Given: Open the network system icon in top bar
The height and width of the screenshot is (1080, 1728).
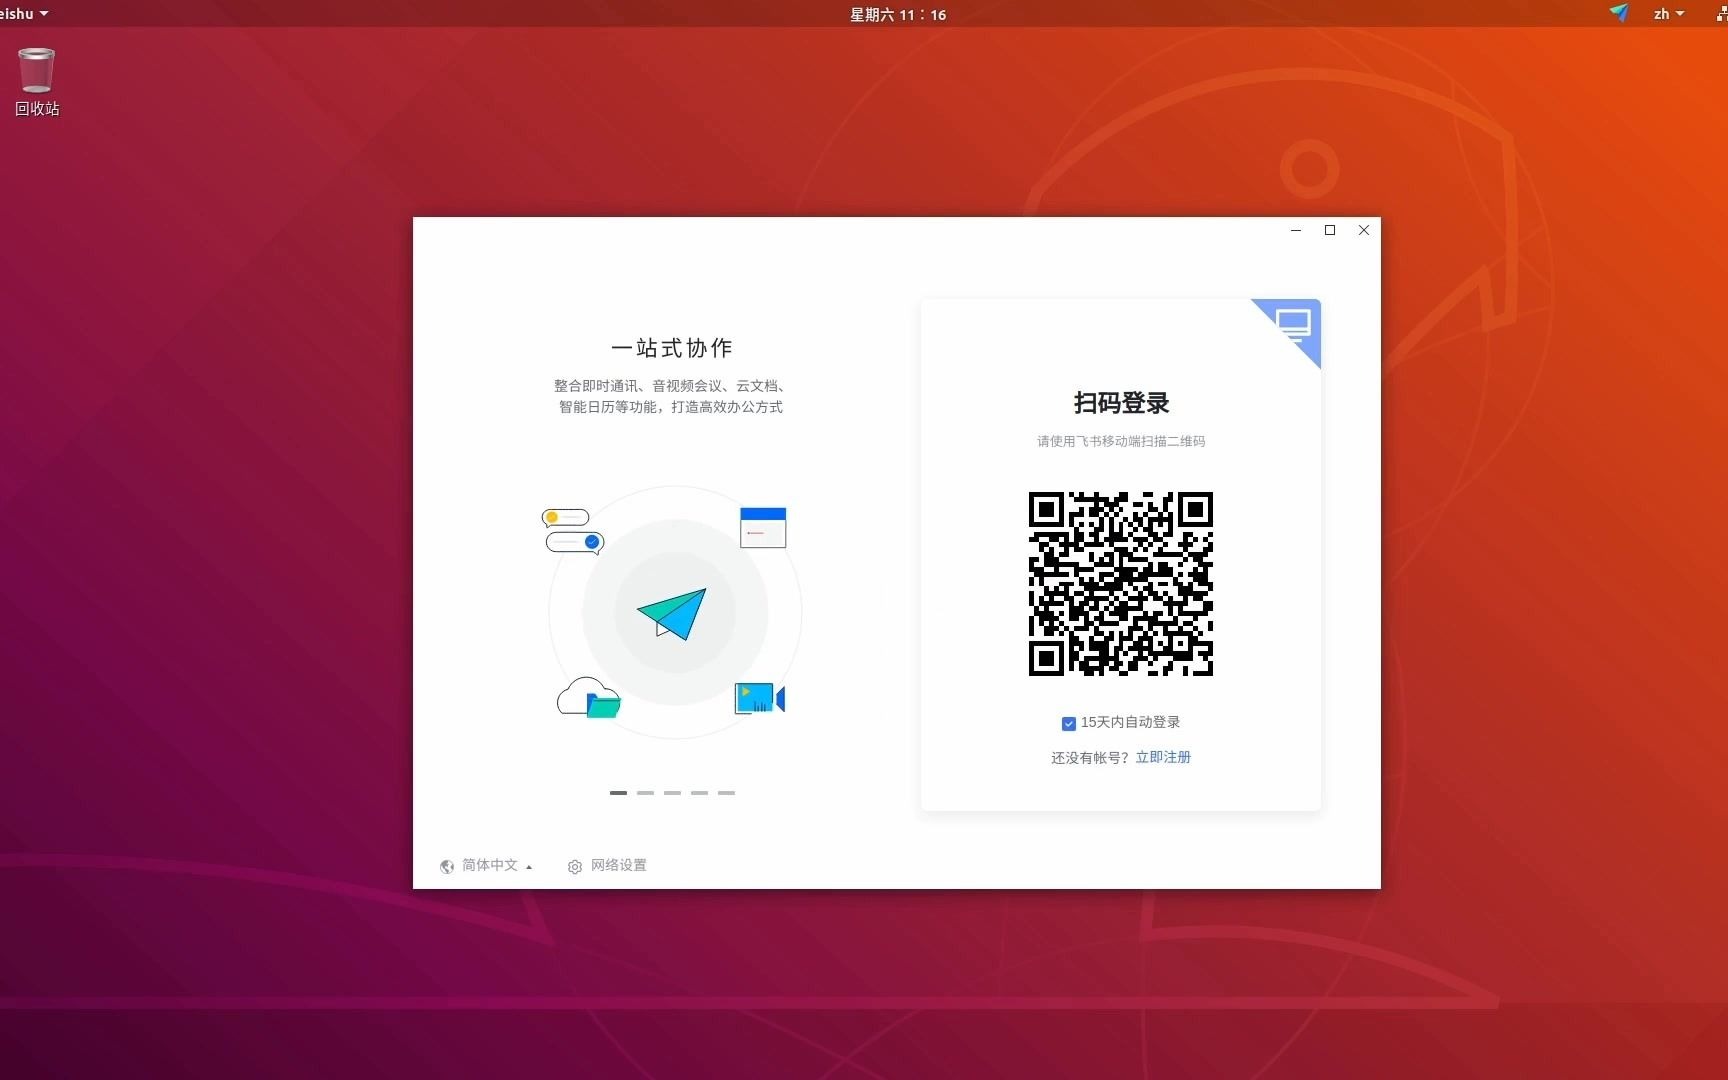Looking at the screenshot, I should tap(1722, 14).
